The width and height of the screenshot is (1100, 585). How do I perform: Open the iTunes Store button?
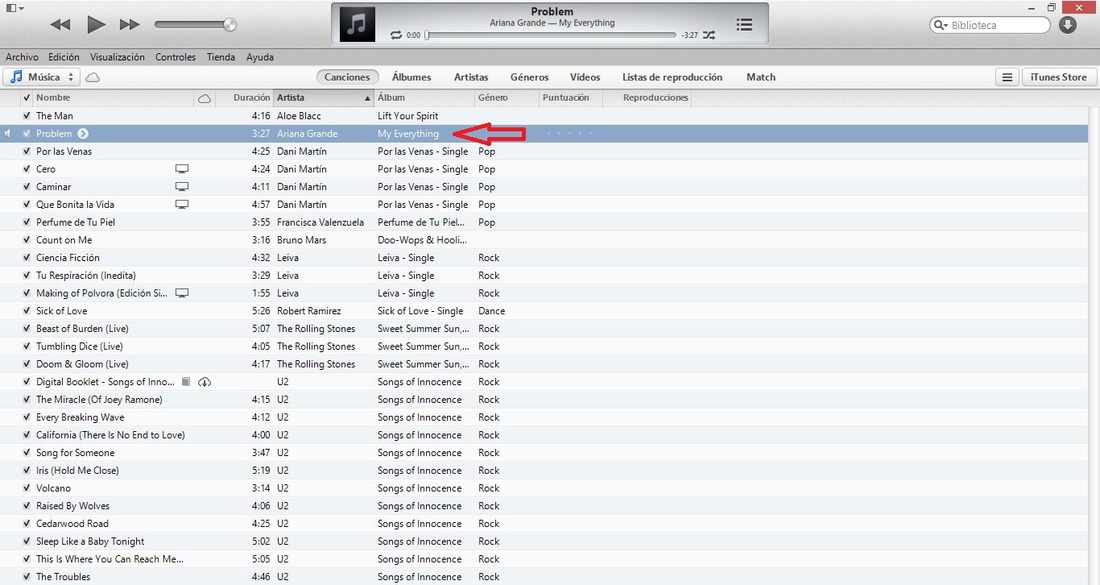(x=1059, y=77)
